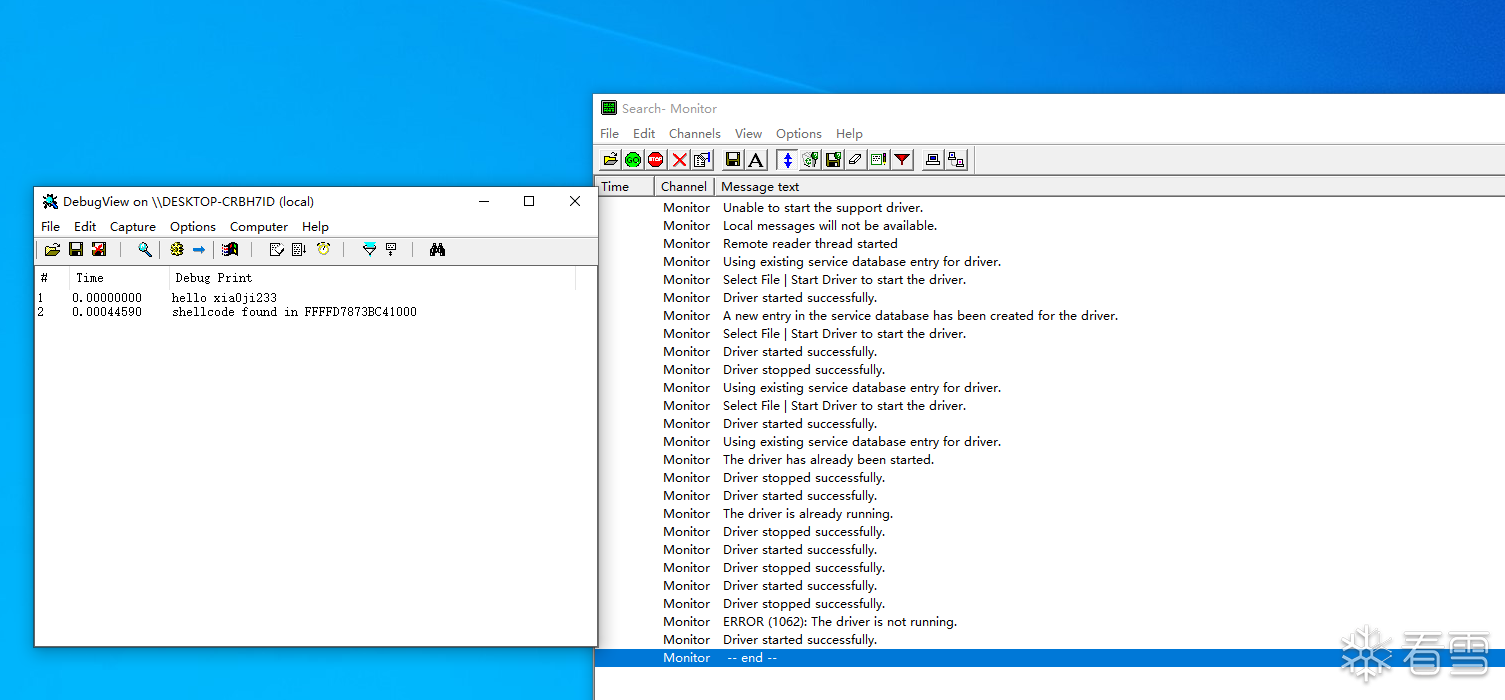
Task: Open the font selection 'A' icon
Action: point(756,159)
